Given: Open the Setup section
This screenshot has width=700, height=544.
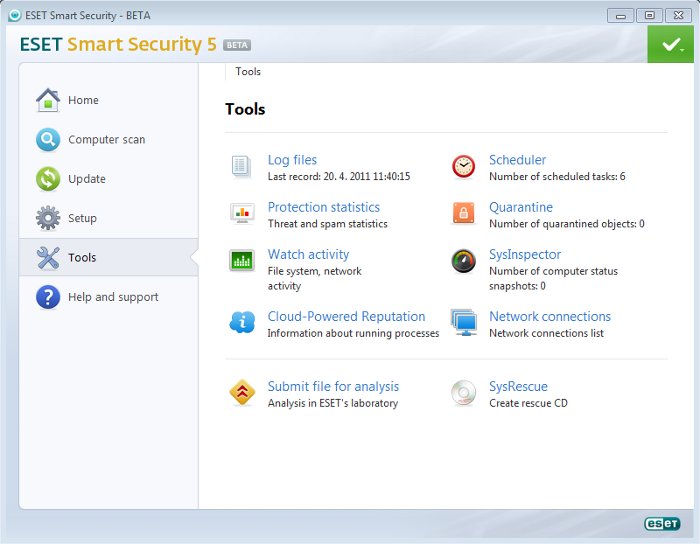Looking at the screenshot, I should [82, 218].
